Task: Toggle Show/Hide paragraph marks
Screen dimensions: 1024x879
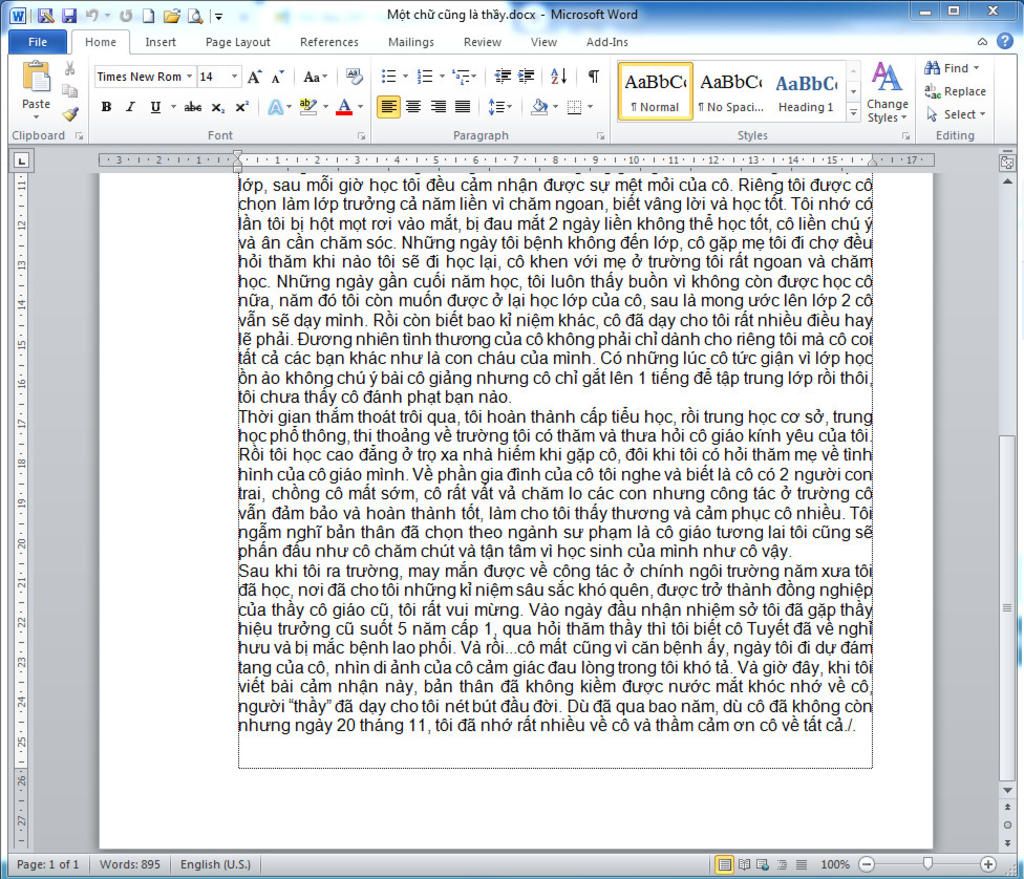Action: [594, 76]
